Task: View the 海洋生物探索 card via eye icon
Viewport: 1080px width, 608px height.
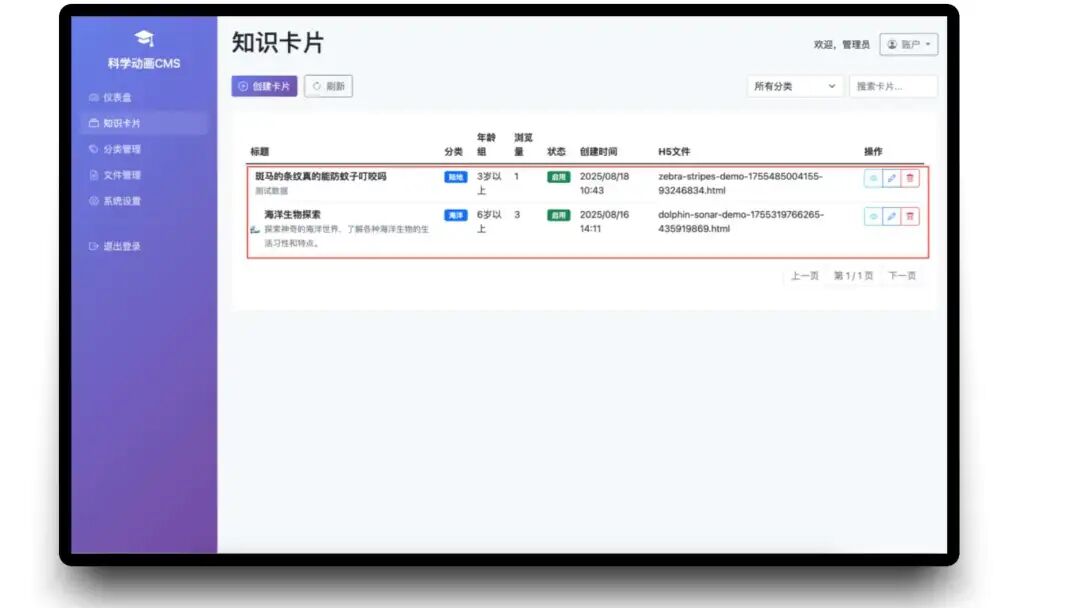Action: pyautogui.click(x=873, y=216)
